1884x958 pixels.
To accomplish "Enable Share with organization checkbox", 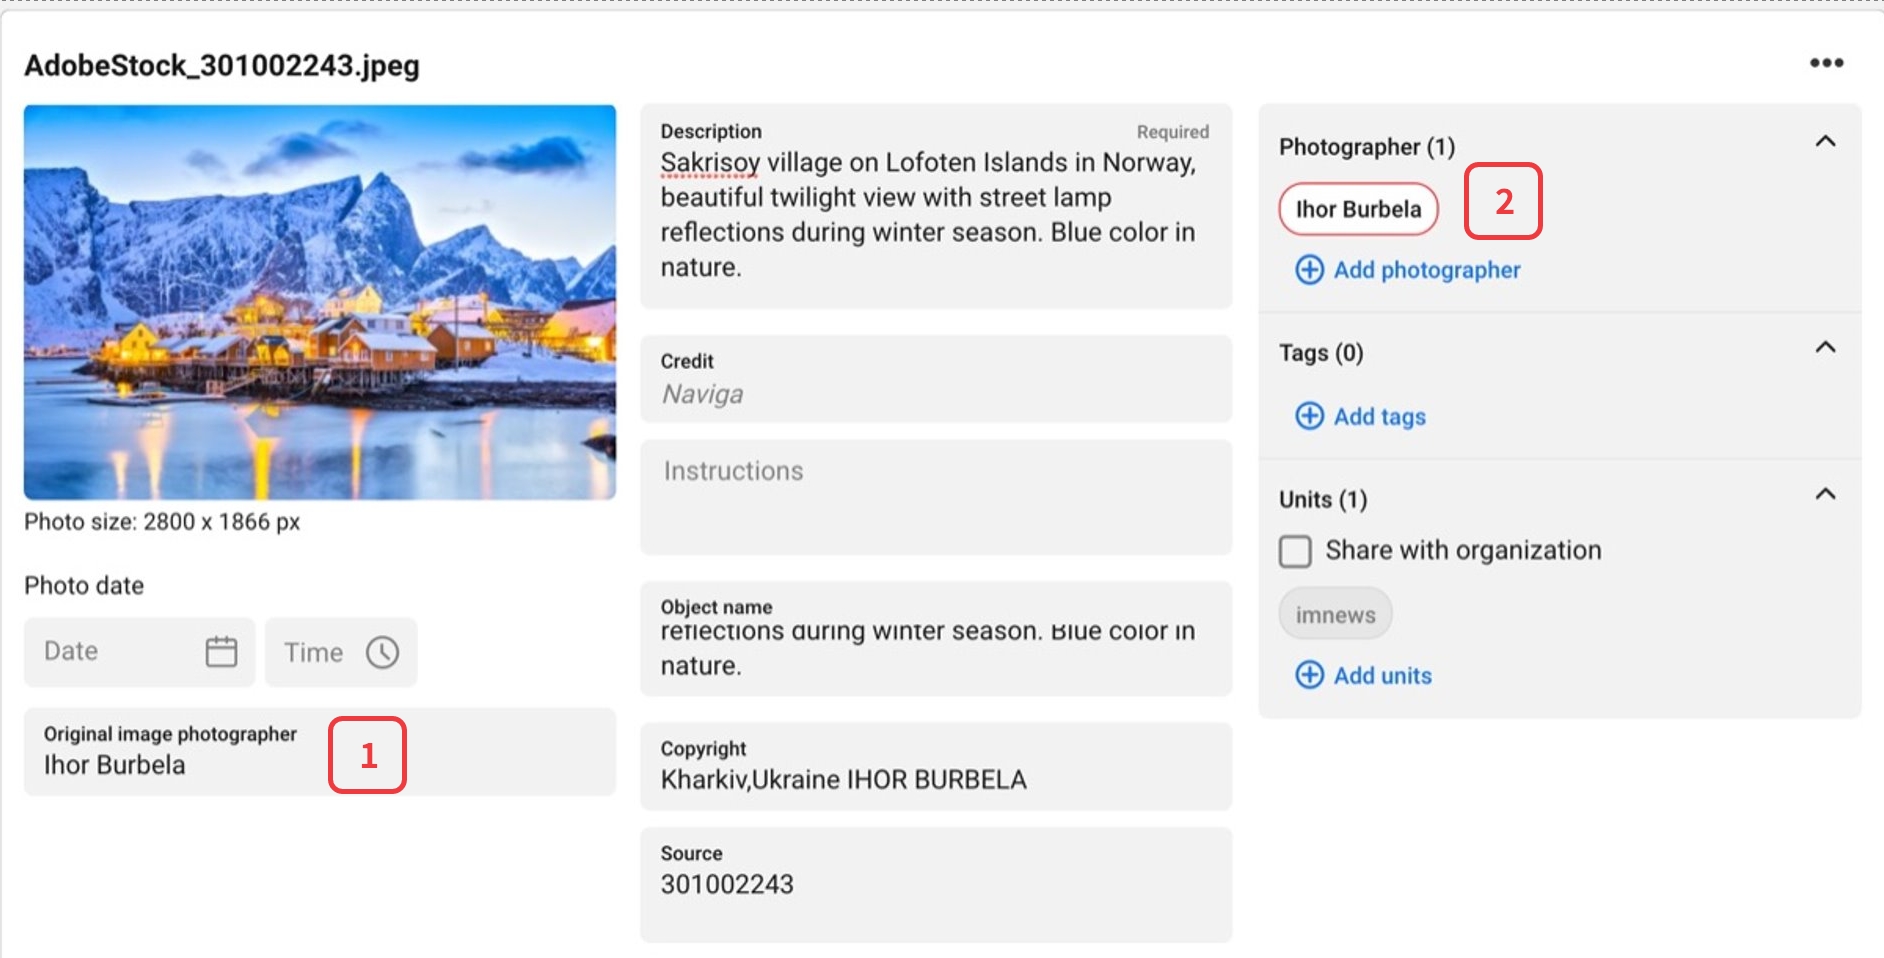I will [1295, 551].
